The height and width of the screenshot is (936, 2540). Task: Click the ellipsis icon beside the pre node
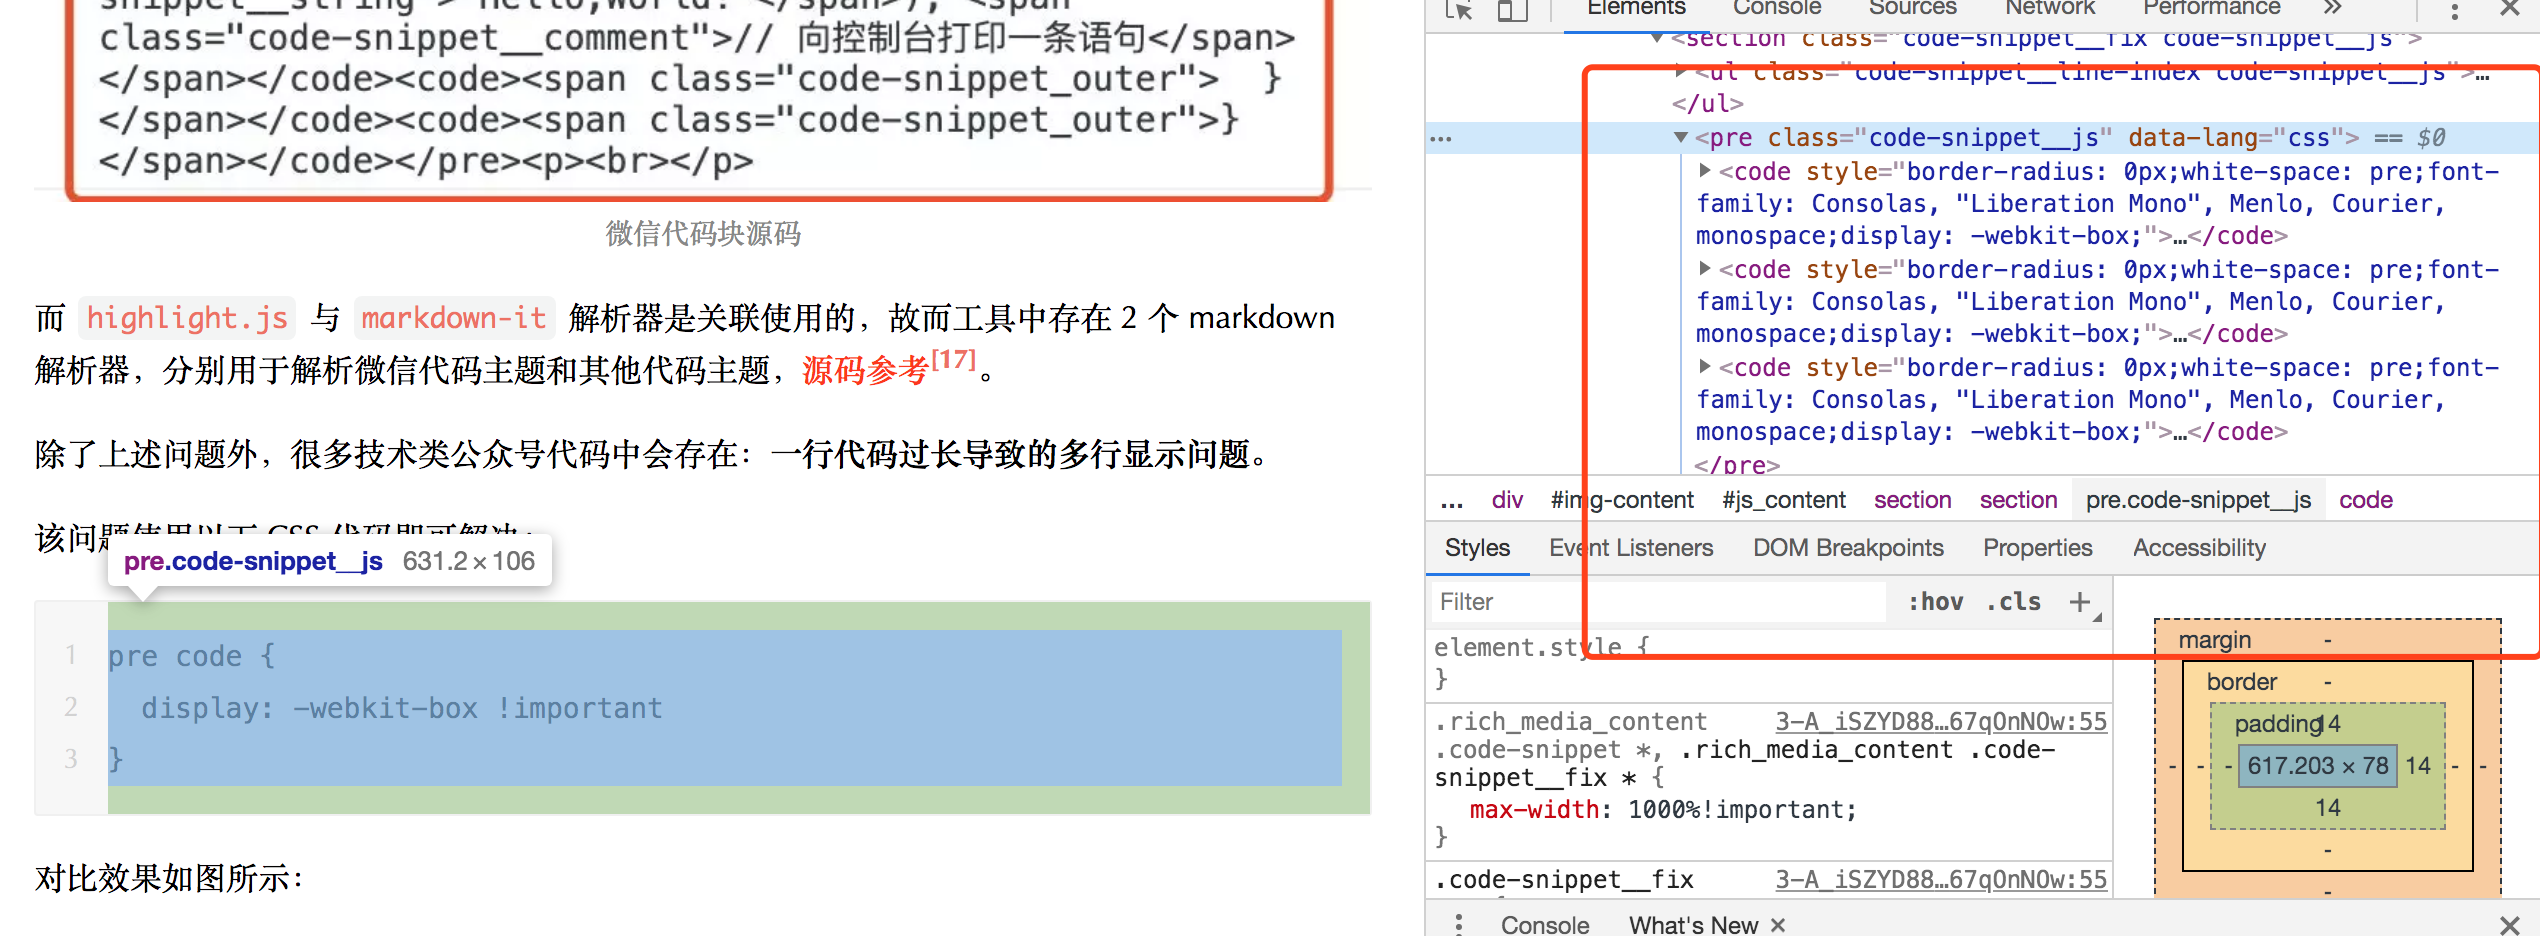coord(1440,137)
